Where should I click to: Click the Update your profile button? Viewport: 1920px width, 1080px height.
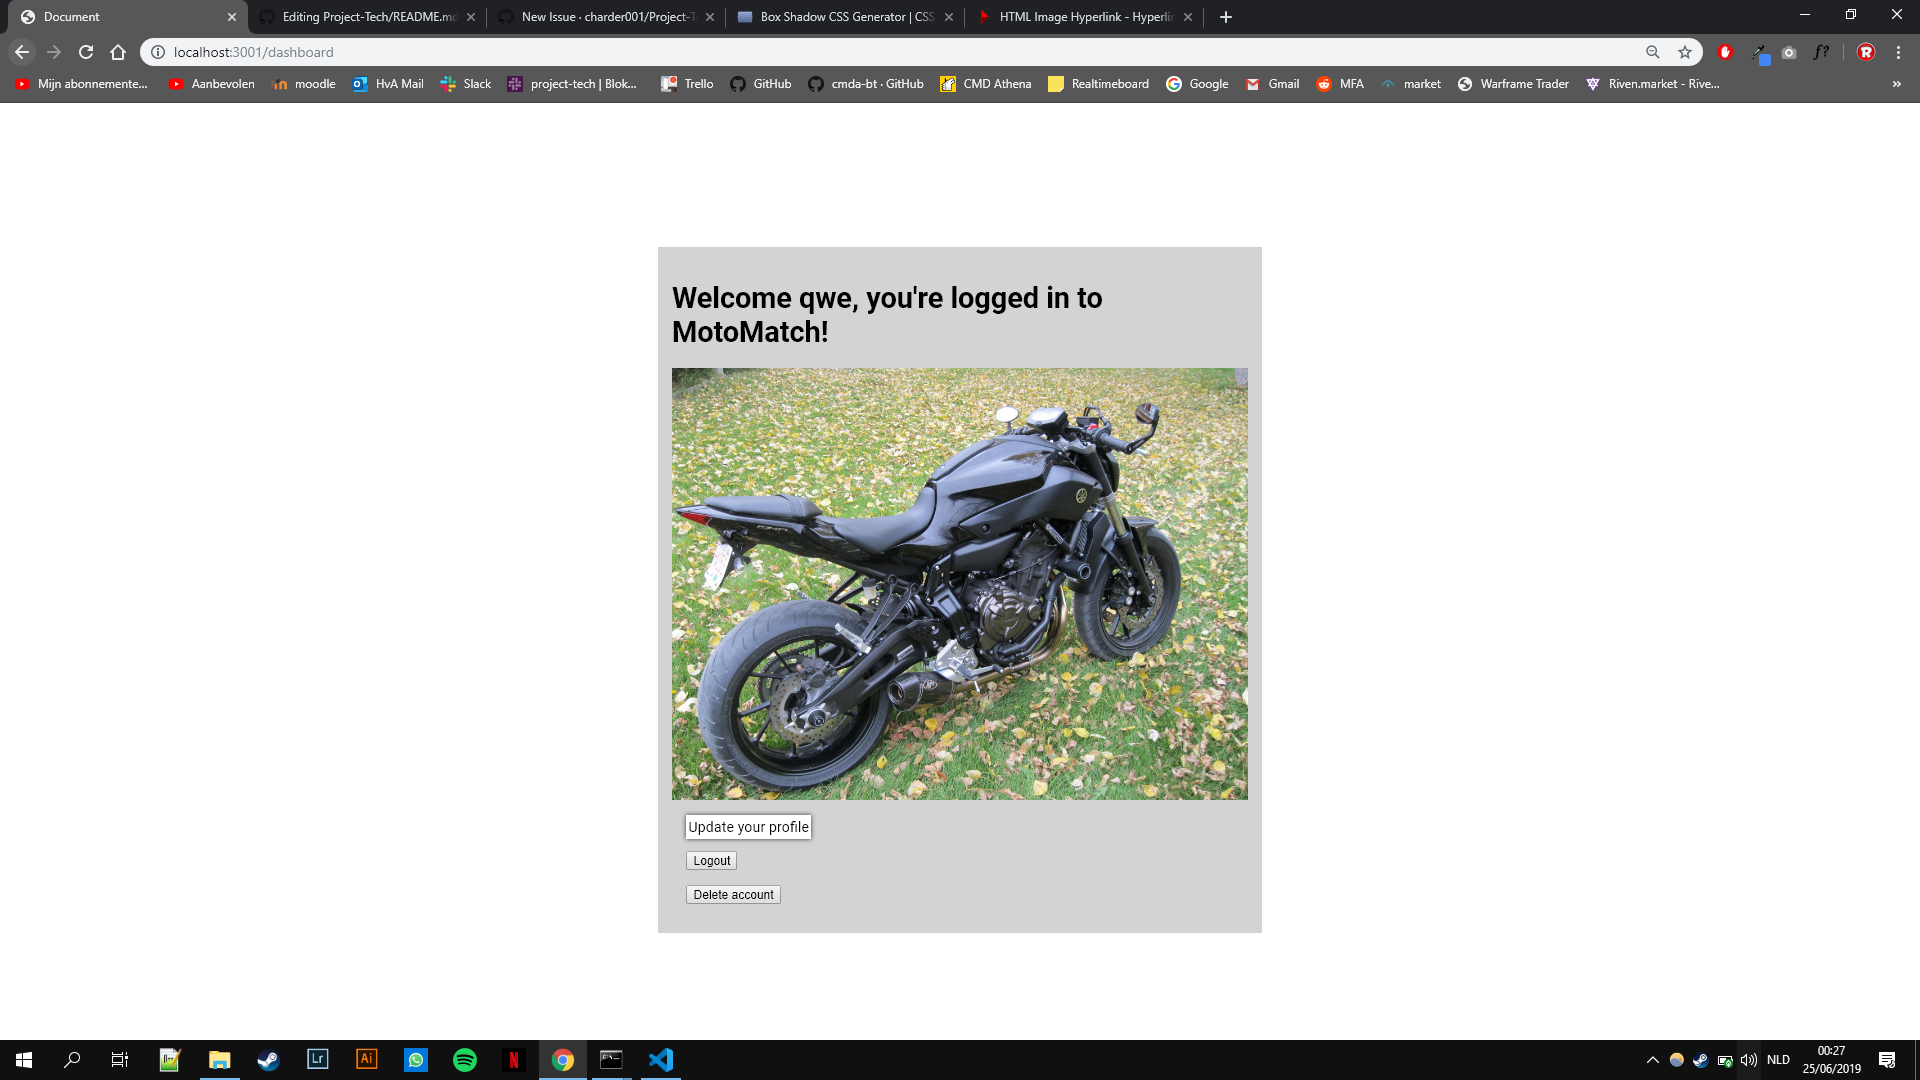(x=748, y=827)
